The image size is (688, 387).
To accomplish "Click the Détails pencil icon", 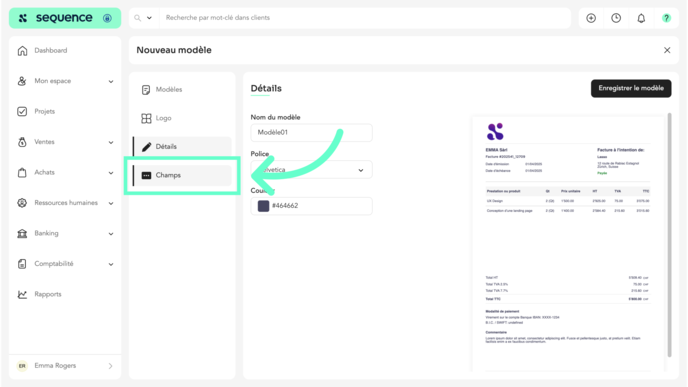I will [147, 147].
